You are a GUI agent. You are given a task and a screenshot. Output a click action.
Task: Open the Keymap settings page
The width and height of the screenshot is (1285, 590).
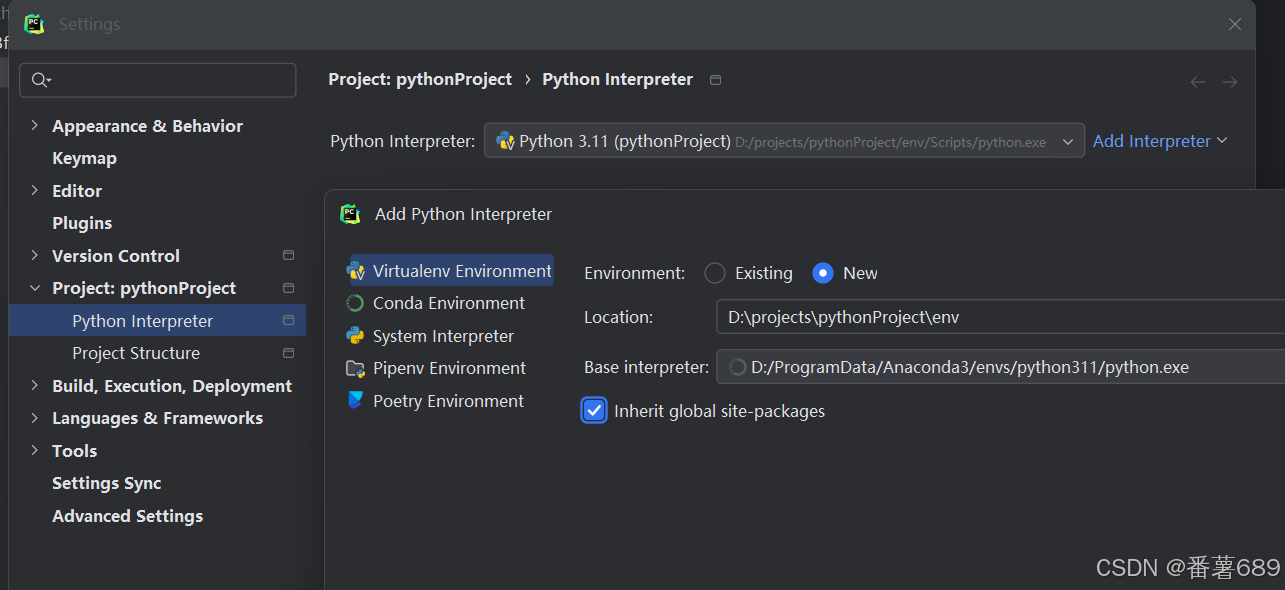tap(84, 158)
